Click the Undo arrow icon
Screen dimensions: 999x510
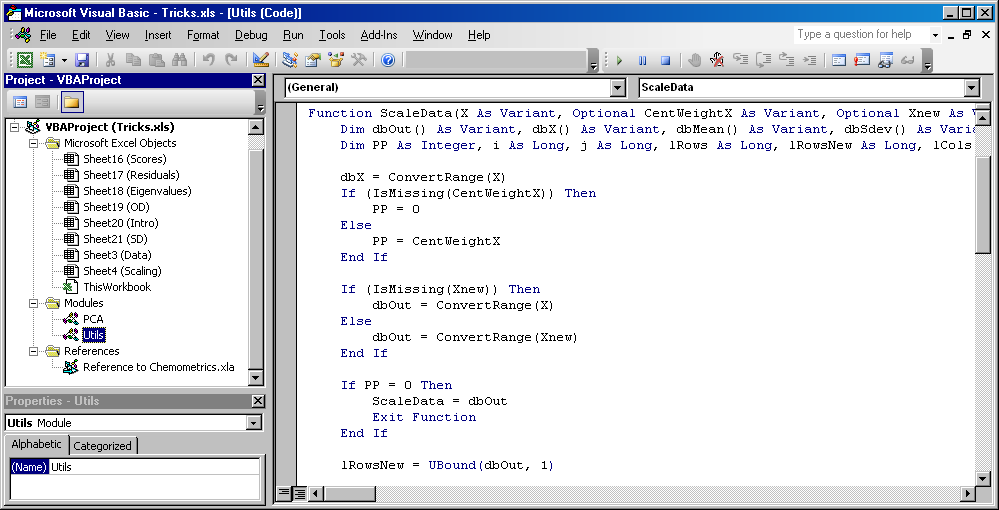208,60
